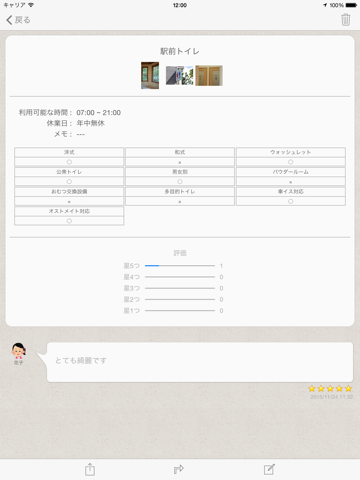Tap the trash delete icon
The image size is (360, 480).
(346, 20)
